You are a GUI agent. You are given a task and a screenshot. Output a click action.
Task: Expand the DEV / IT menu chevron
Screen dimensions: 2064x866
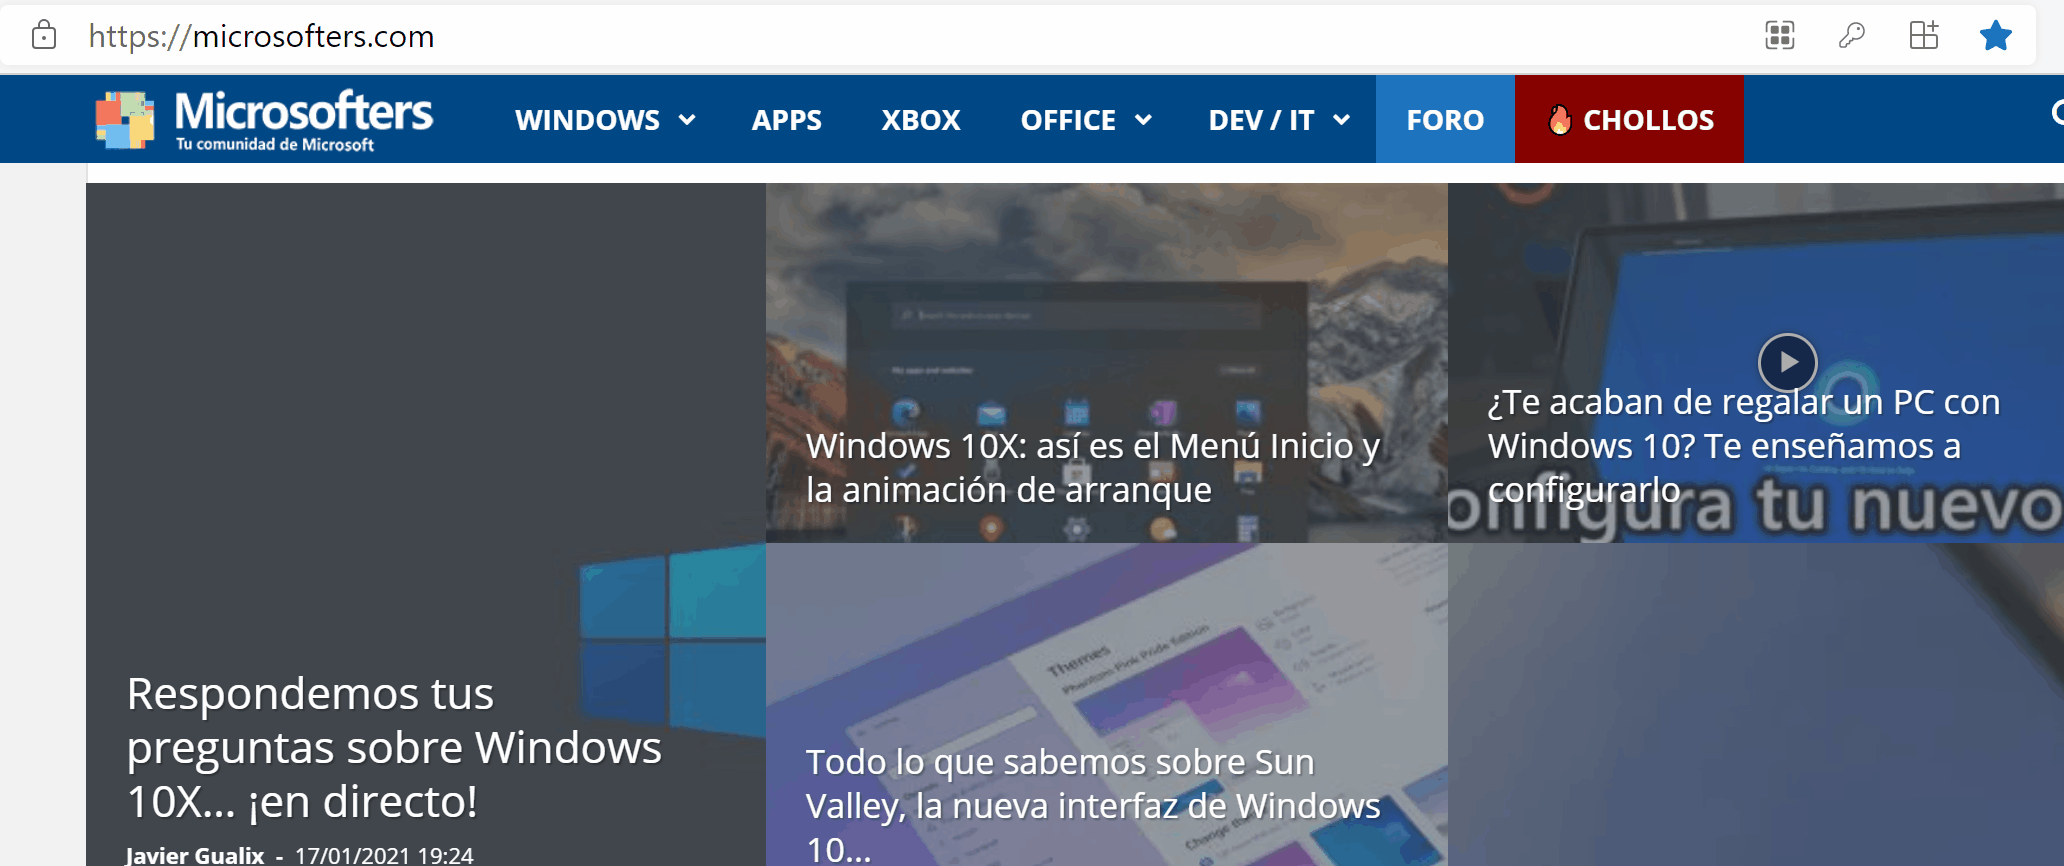[x=1342, y=120]
